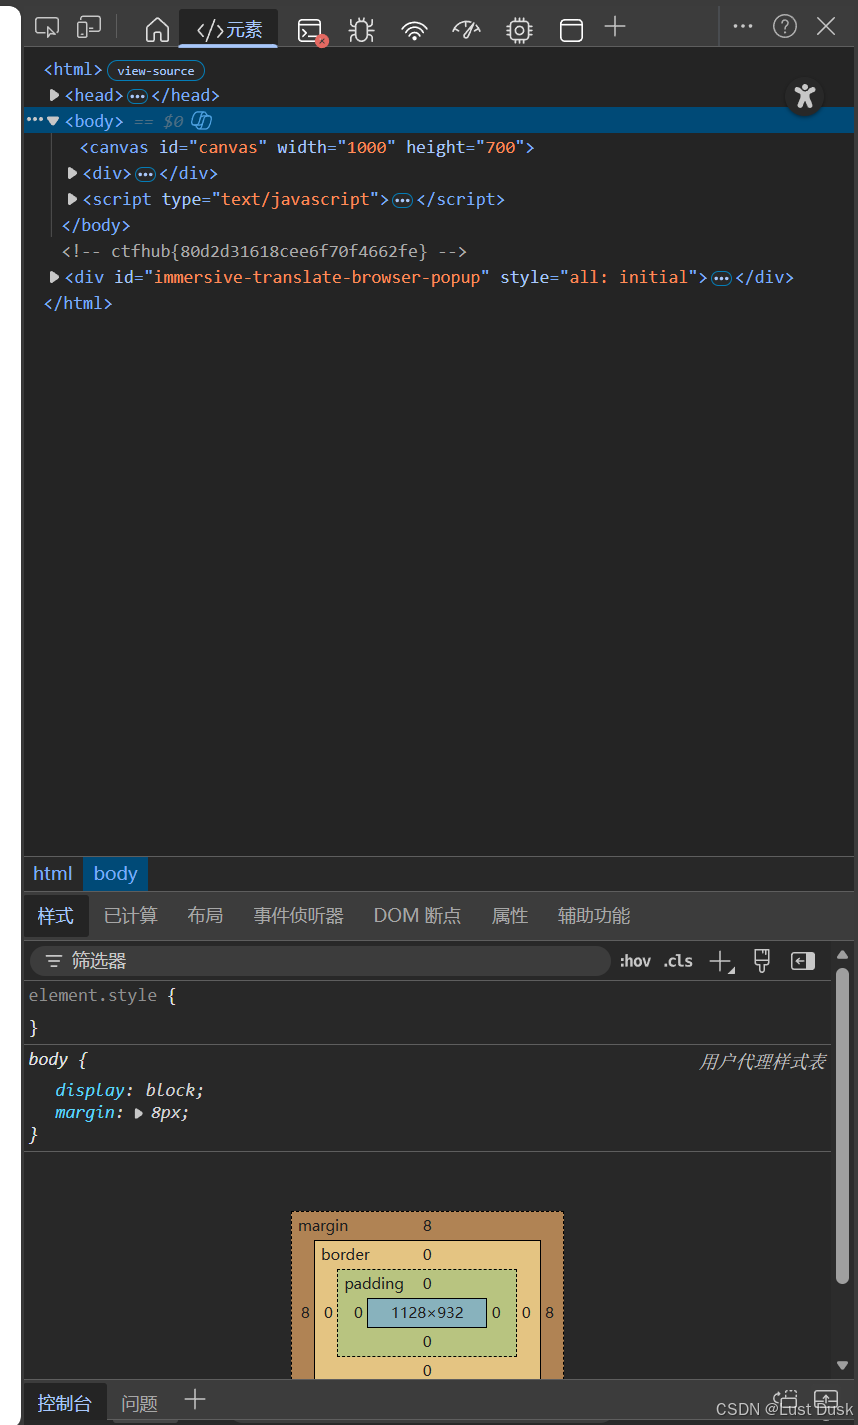Click the 1128×932 content box

[427, 1312]
